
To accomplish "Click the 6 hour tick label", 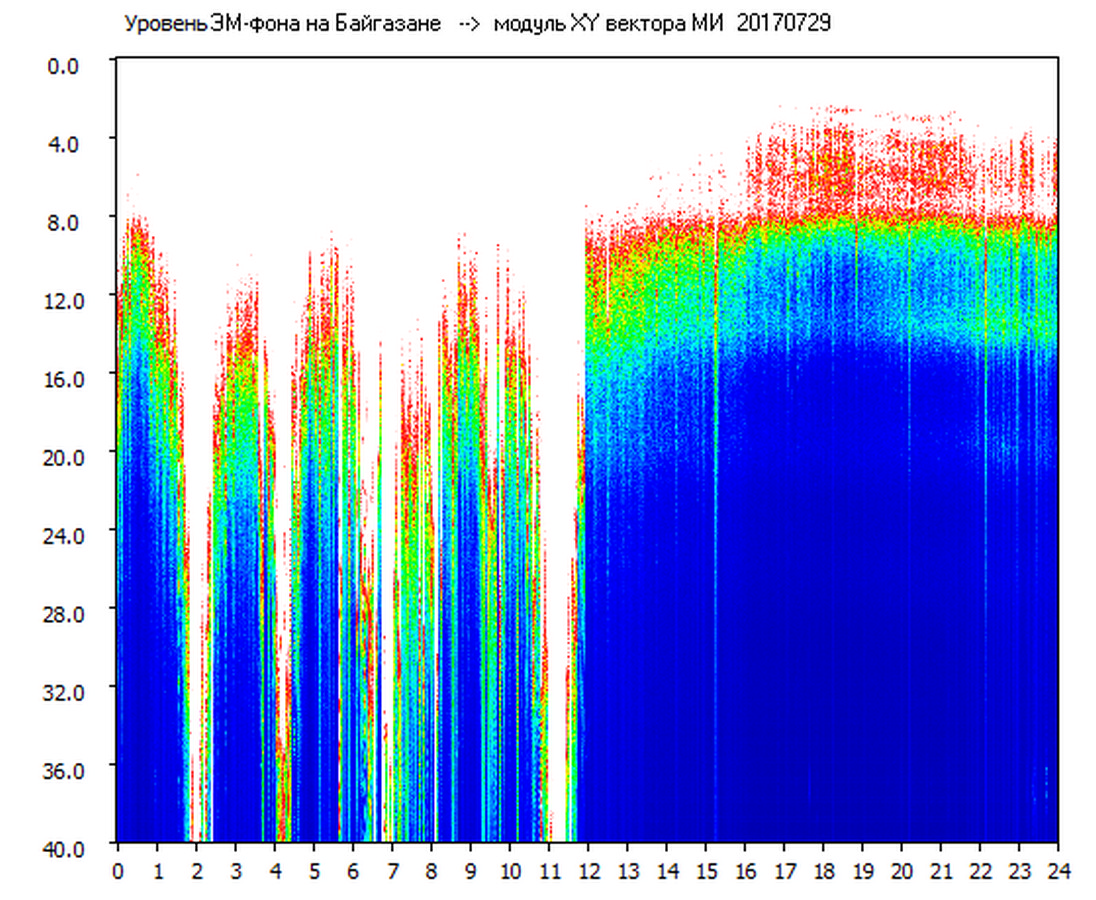I will pyautogui.click(x=353, y=870).
